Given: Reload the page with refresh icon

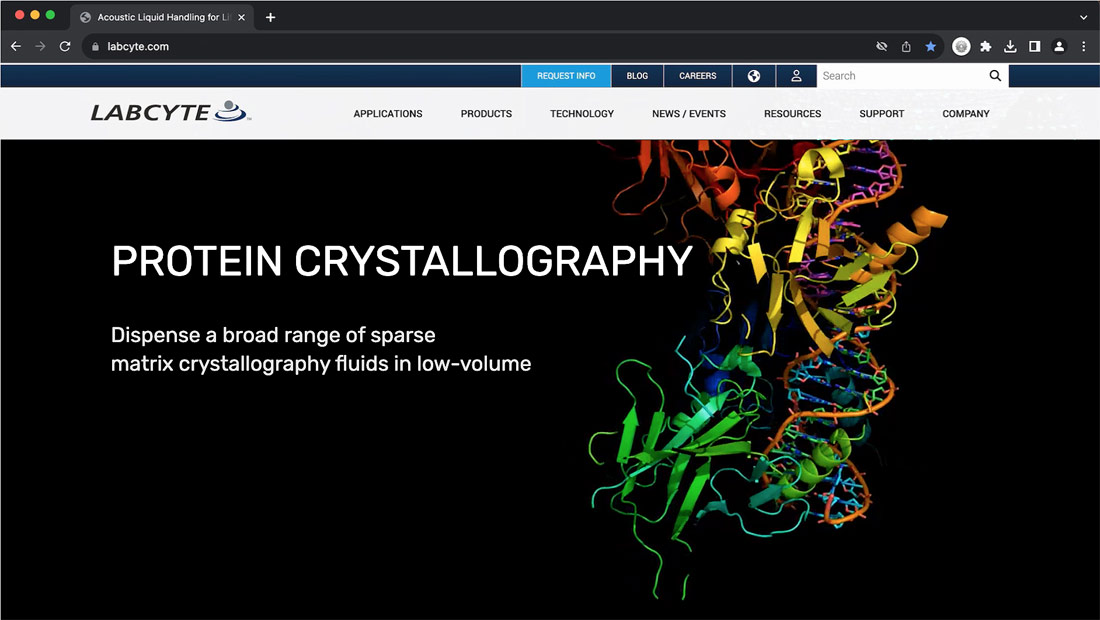Looking at the screenshot, I should 65,46.
